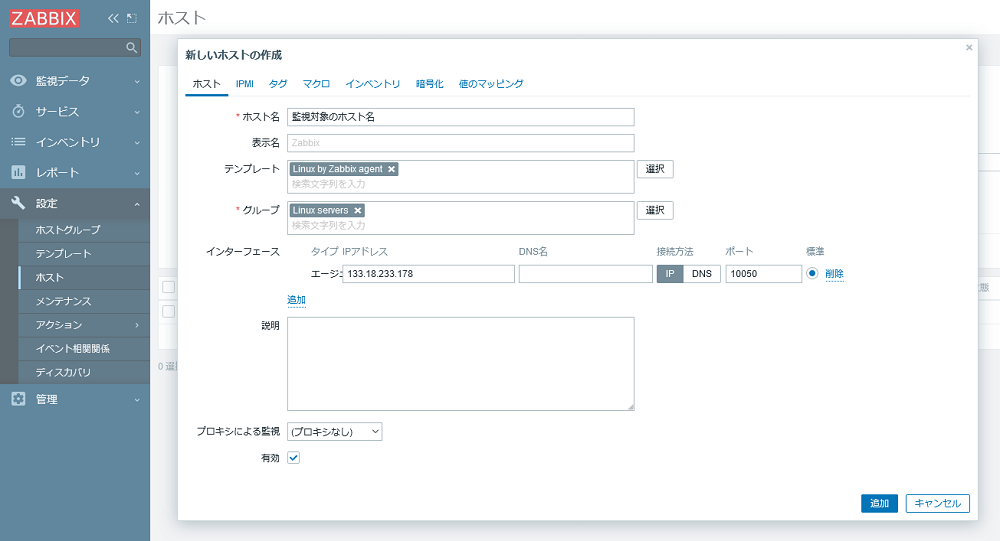1000x541 pixels.
Task: Switch to the IPMI tab
Action: click(245, 84)
